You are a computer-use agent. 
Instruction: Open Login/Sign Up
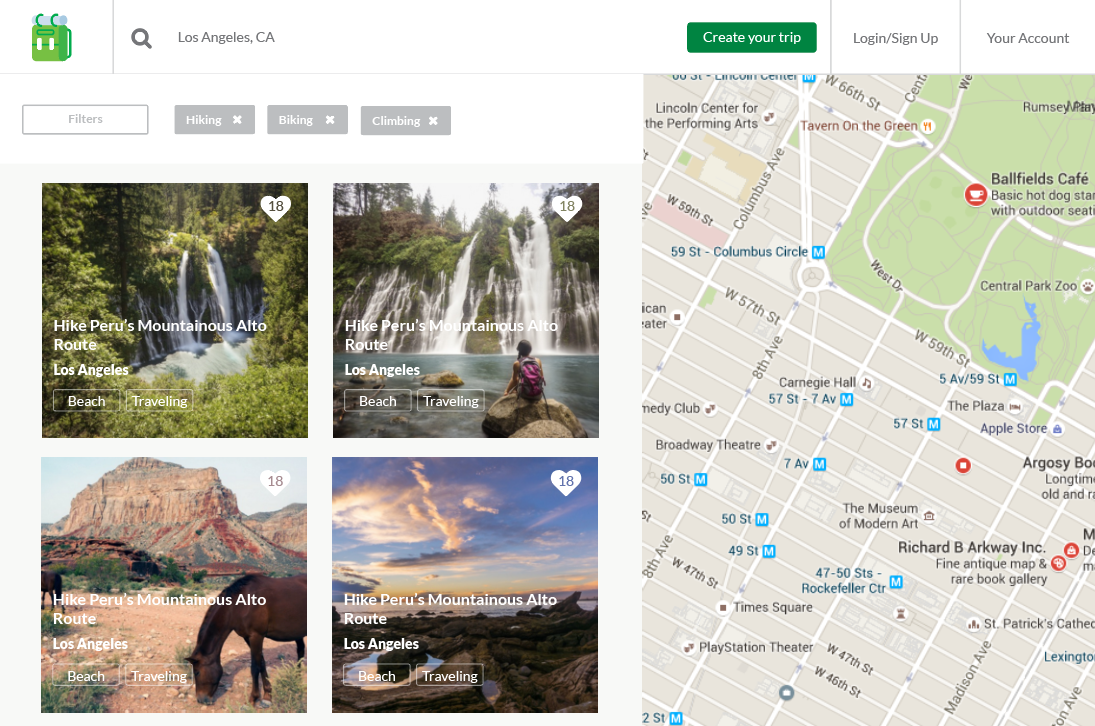pos(895,38)
